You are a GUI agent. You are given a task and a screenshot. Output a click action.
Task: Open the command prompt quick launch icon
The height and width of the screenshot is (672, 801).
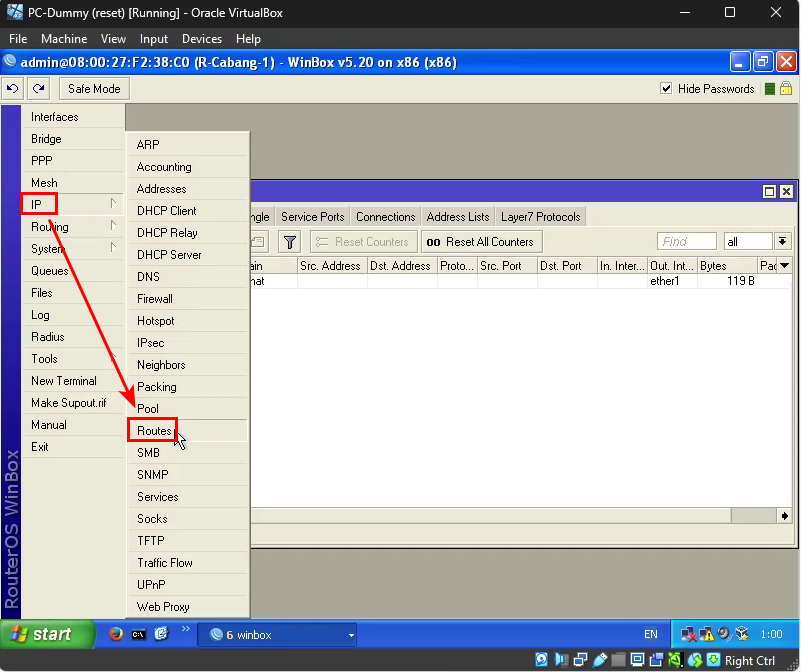click(138, 634)
